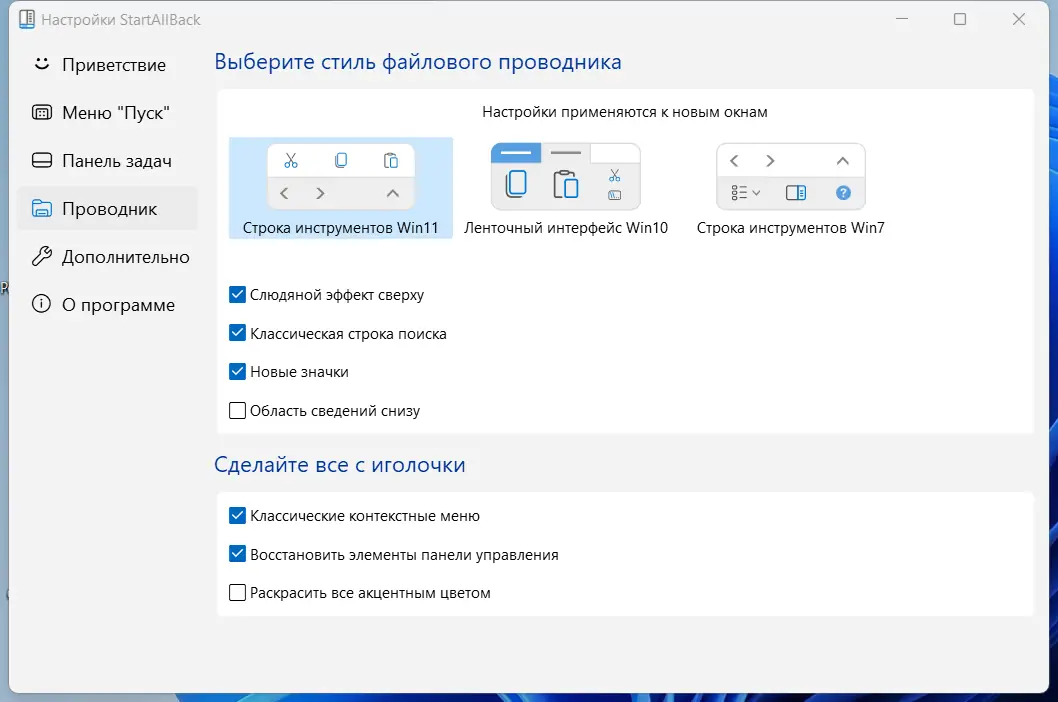Toggle Новые значки off
1058x702 pixels.
click(237, 371)
